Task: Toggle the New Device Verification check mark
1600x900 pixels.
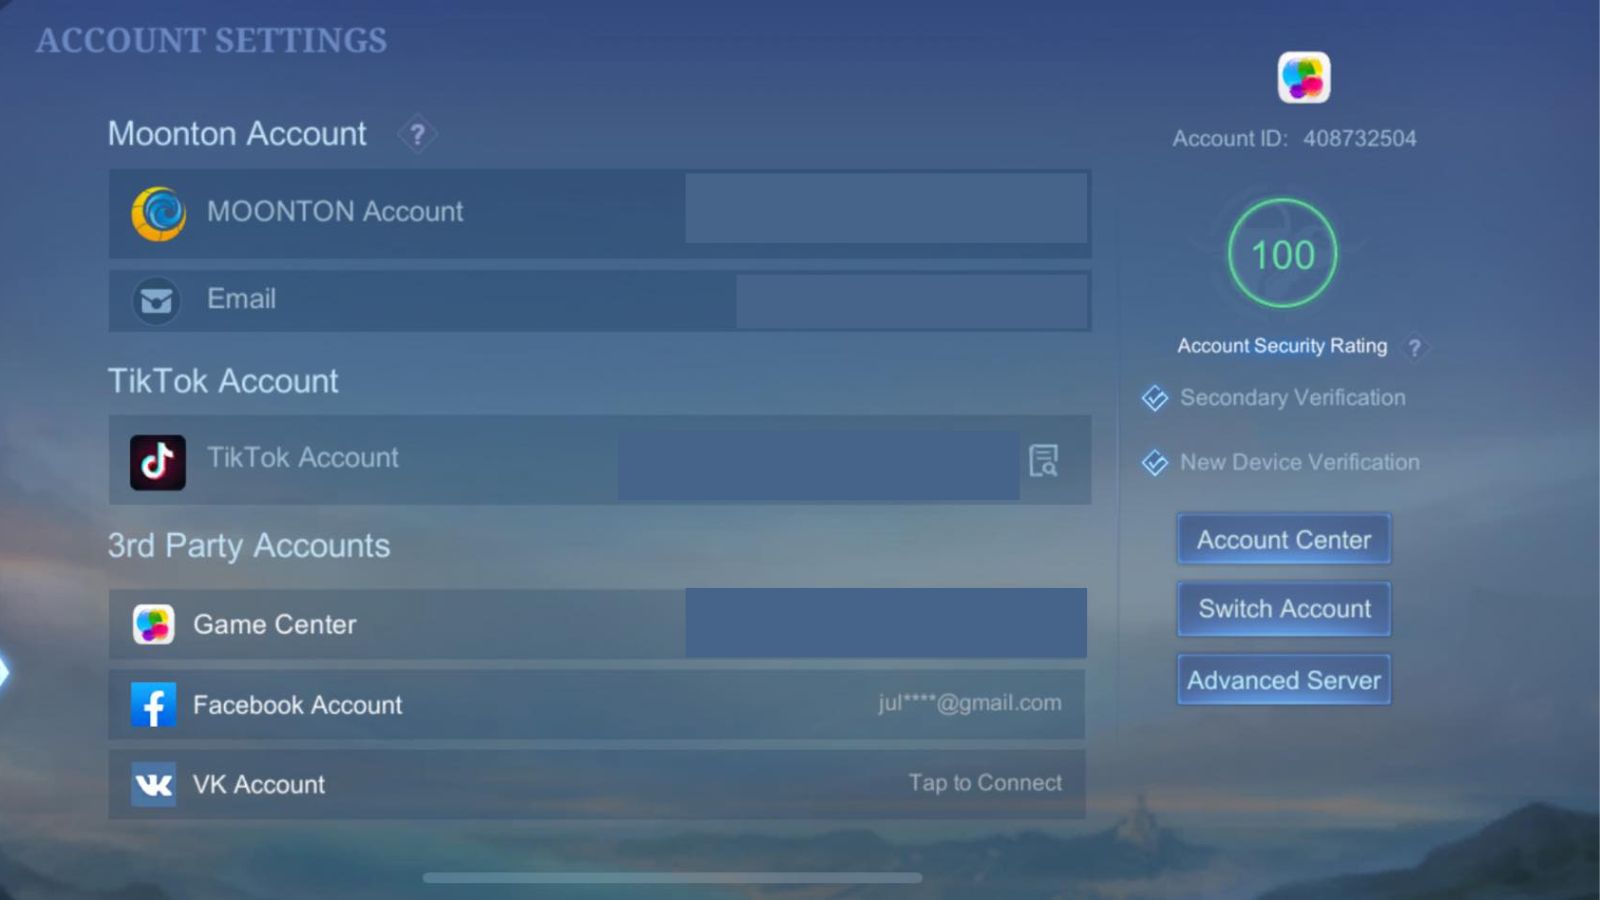Action: [1155, 463]
